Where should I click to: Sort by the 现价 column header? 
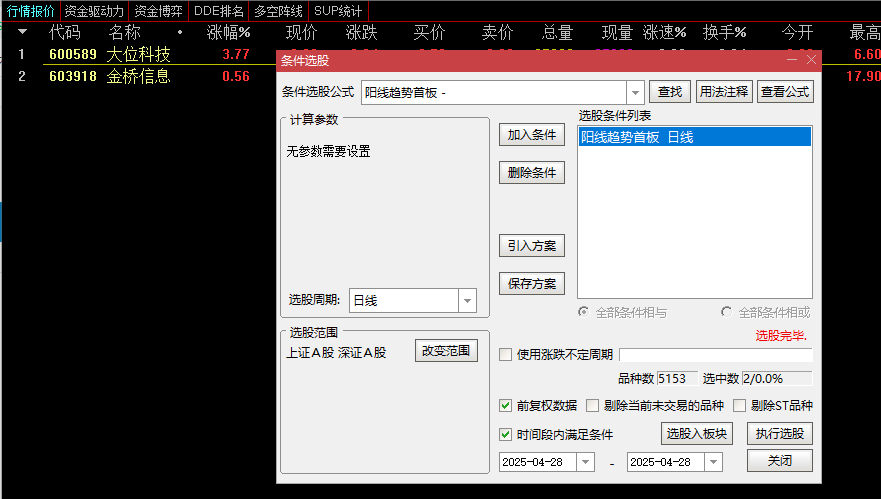301,33
